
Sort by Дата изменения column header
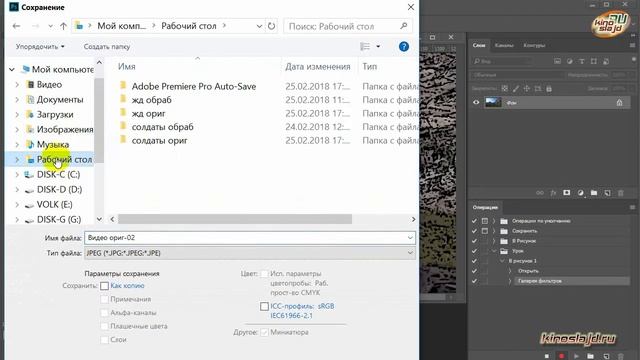pos(318,67)
